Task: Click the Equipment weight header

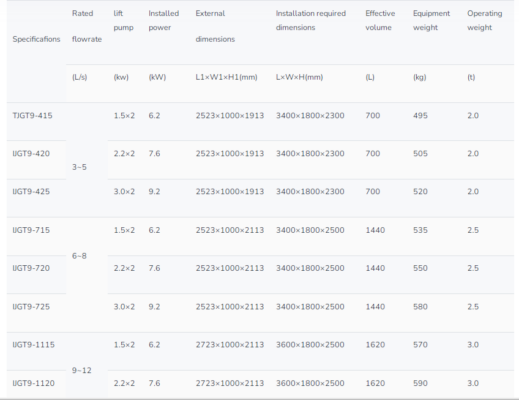Action: click(x=431, y=20)
